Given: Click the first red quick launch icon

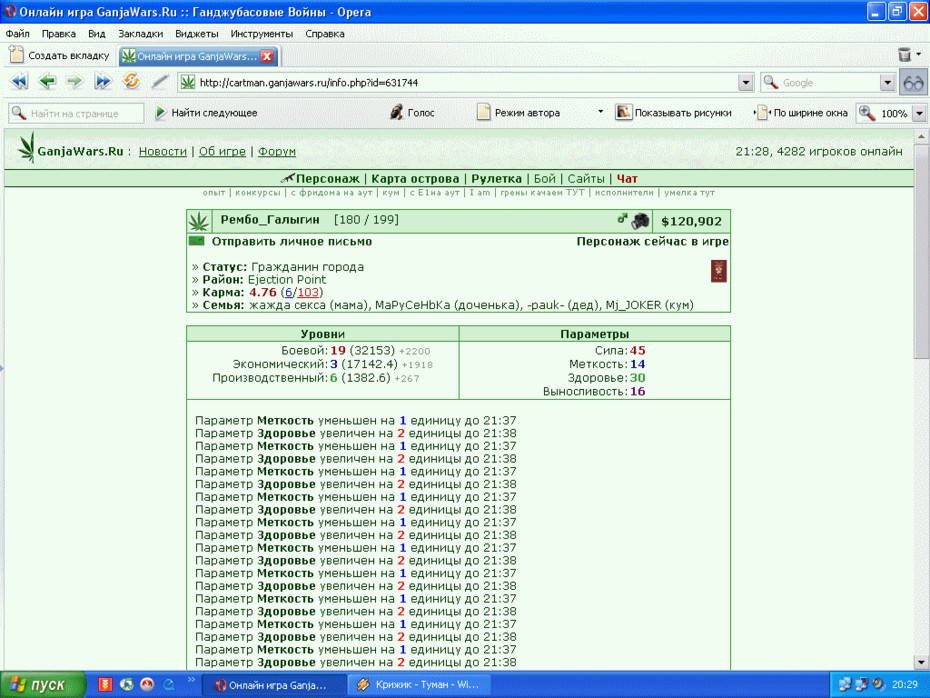Looking at the screenshot, I should (105, 684).
